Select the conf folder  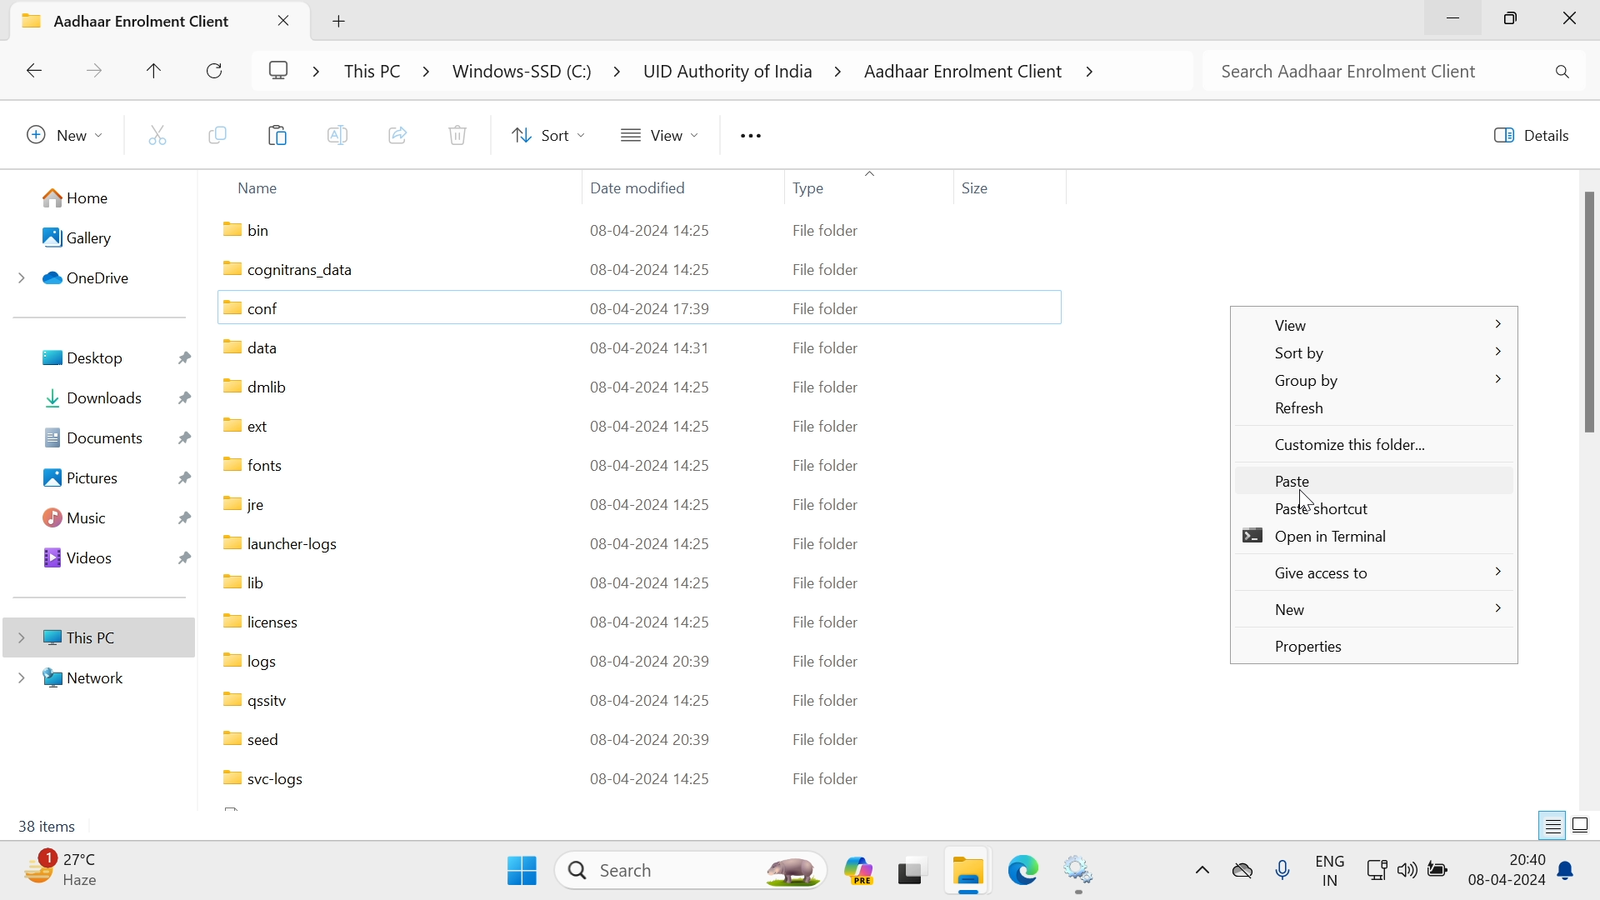click(639, 308)
